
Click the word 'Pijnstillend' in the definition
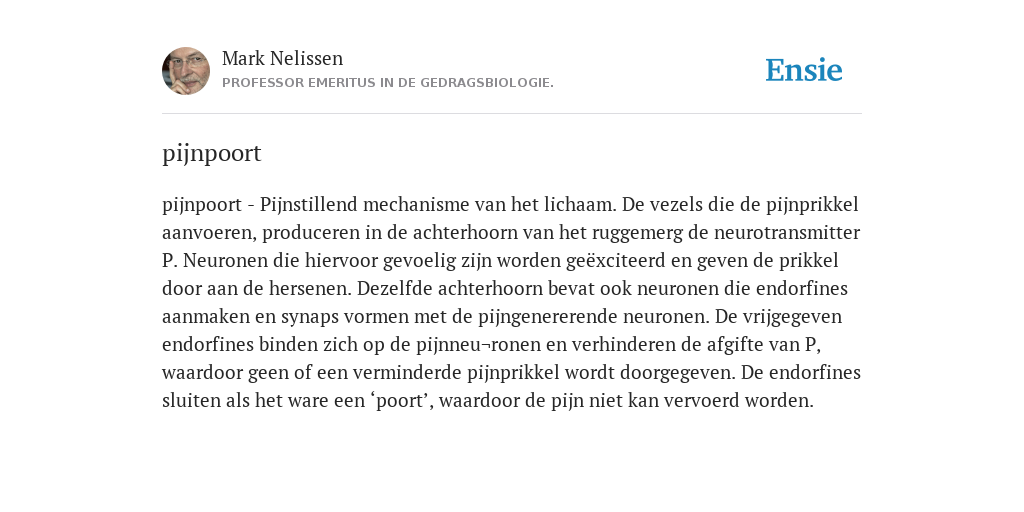[x=309, y=205]
